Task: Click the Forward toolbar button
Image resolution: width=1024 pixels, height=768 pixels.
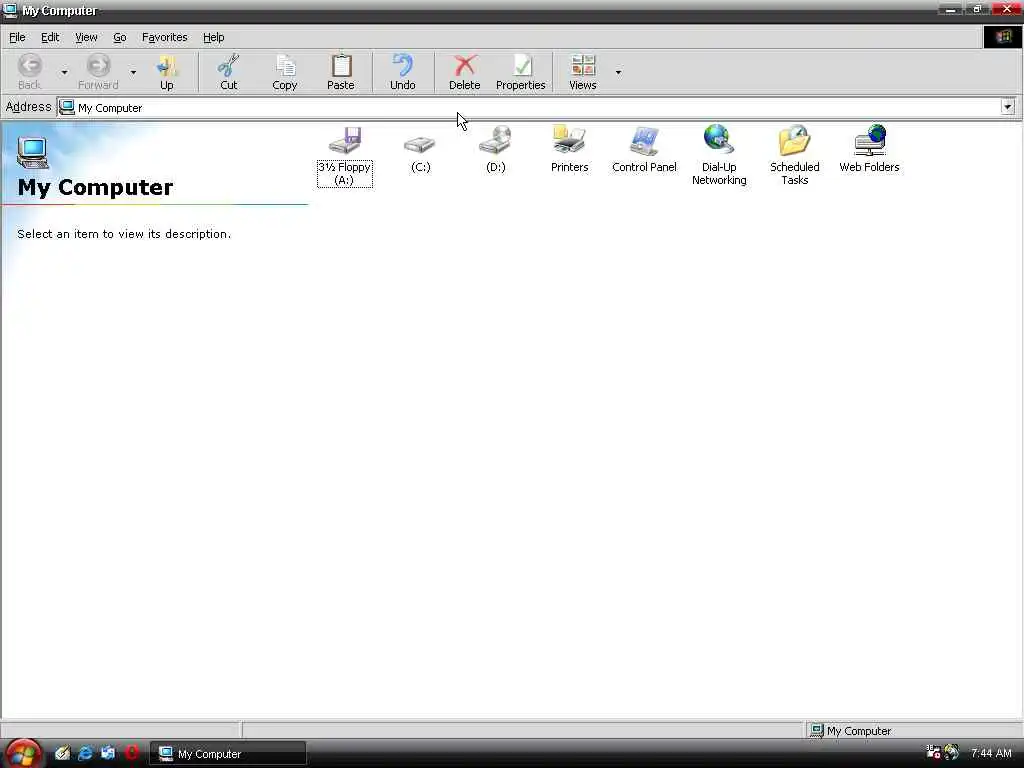Action: 98,72
